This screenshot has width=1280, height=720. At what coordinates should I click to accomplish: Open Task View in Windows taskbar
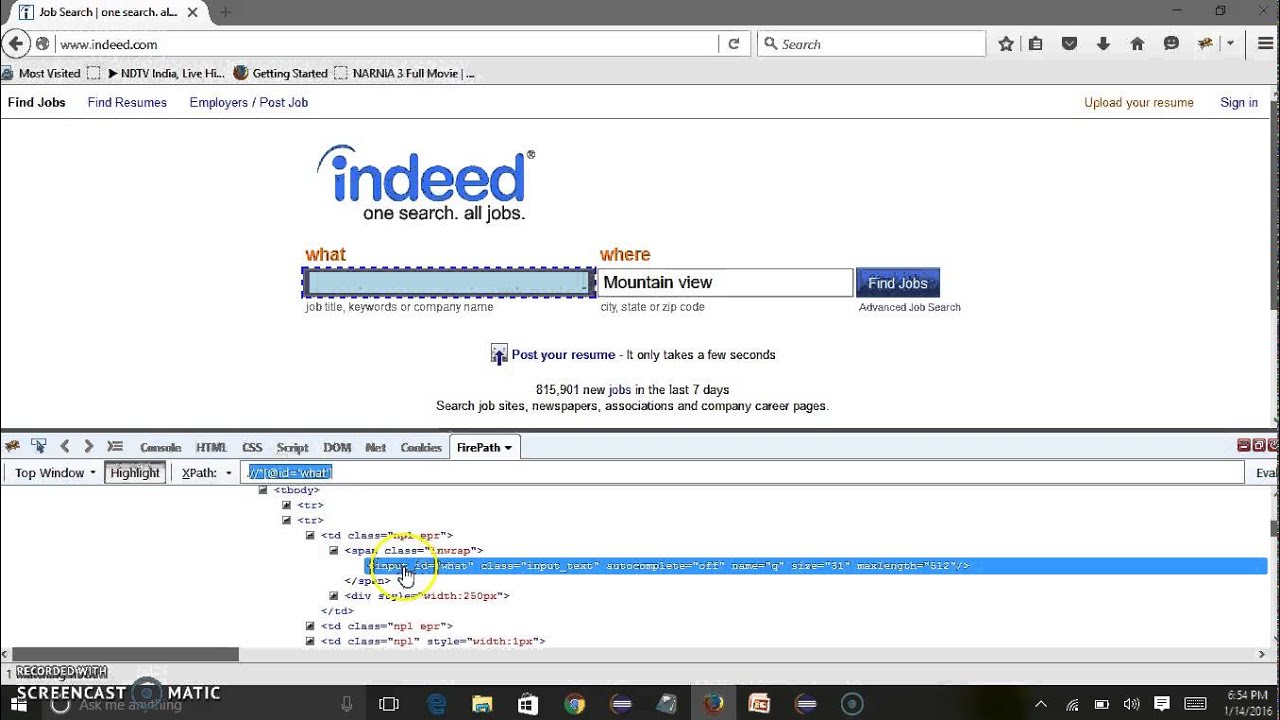click(x=389, y=704)
